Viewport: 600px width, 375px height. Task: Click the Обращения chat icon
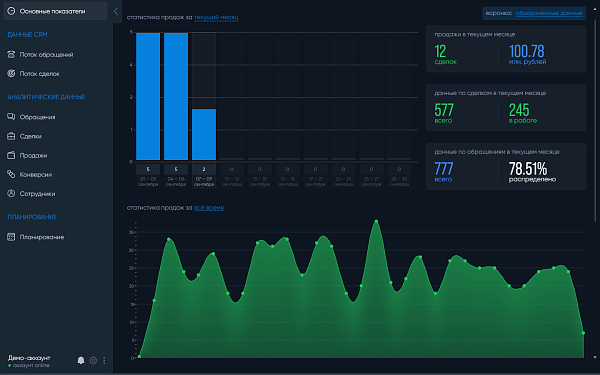point(11,117)
